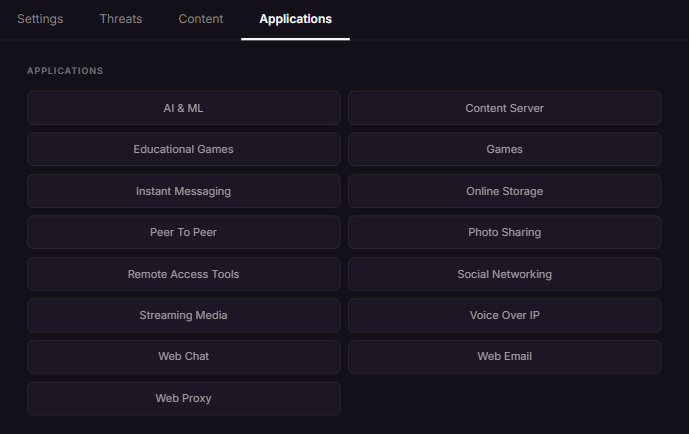This screenshot has width=689, height=434.
Task: Select the Applications tab
Action: point(295,19)
